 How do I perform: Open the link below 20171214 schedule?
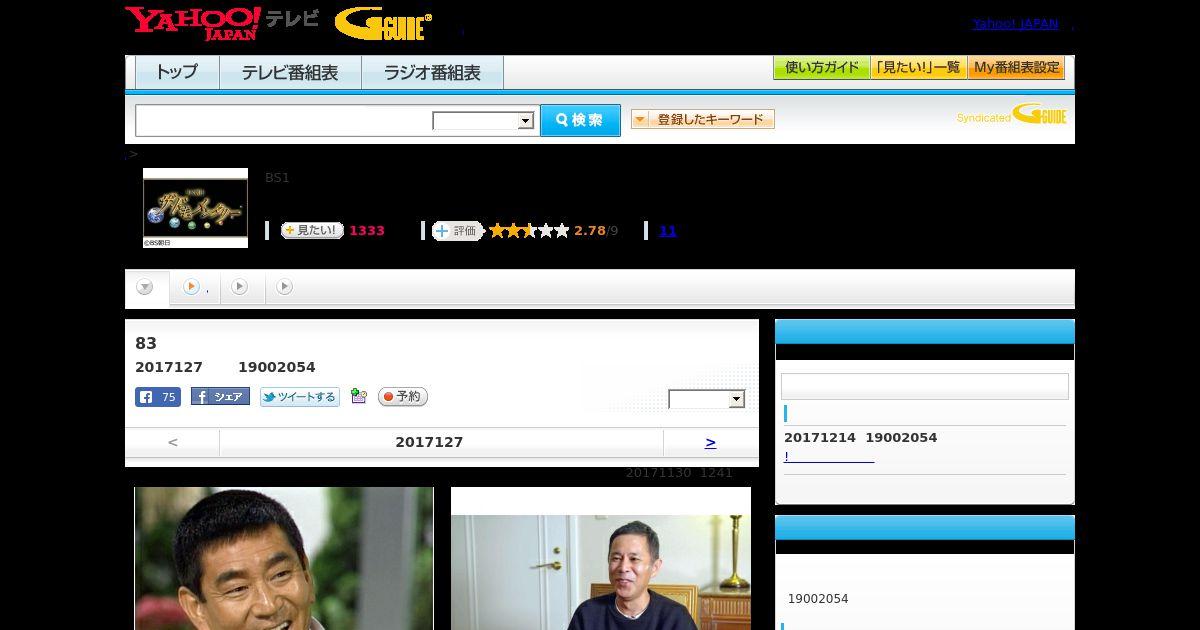(x=829, y=457)
